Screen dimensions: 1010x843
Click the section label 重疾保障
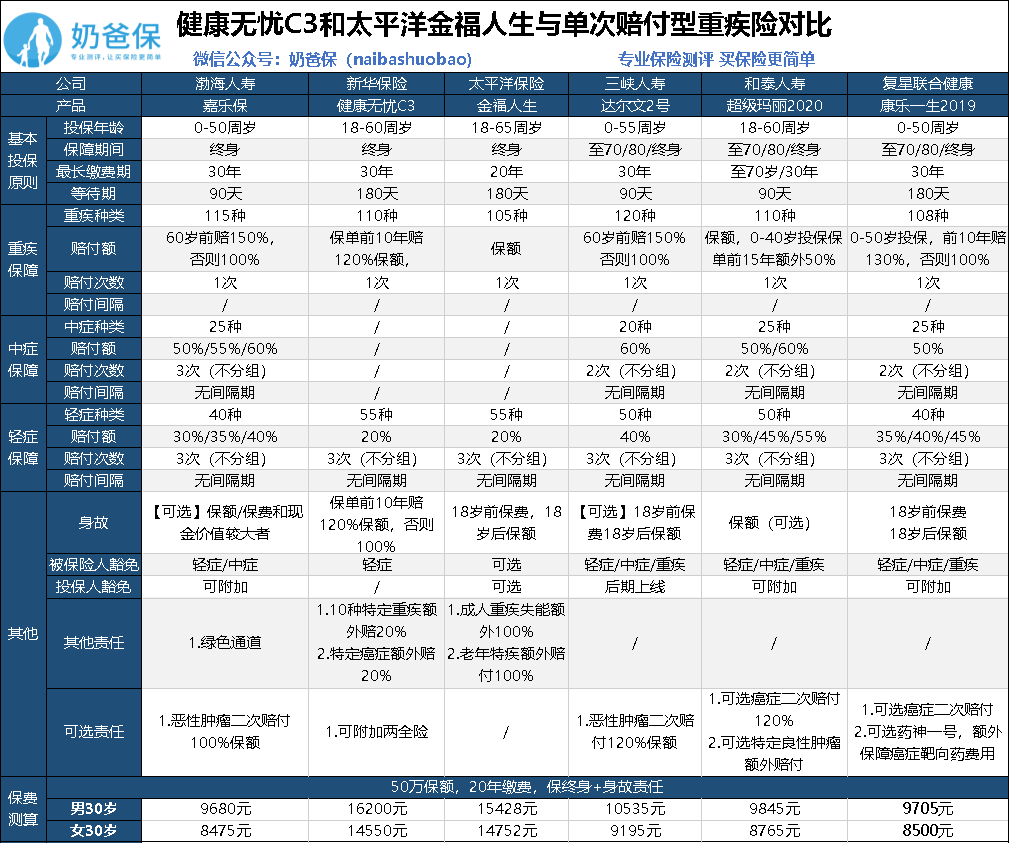(23, 260)
